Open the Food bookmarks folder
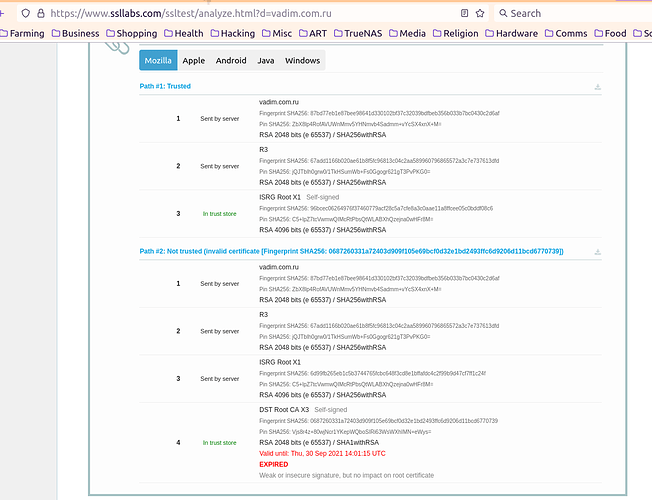Image resolution: width=652 pixels, height=500 pixels. 610,33
